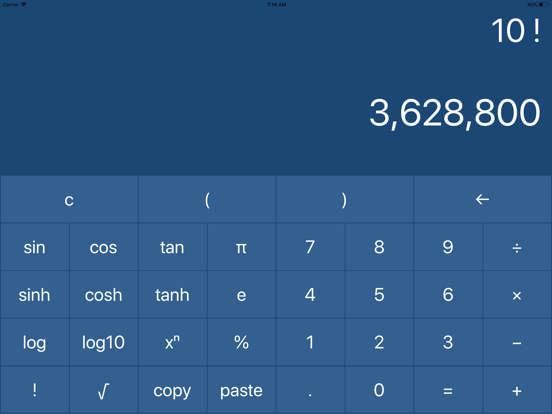Clear the calculator with the c key

click(69, 200)
